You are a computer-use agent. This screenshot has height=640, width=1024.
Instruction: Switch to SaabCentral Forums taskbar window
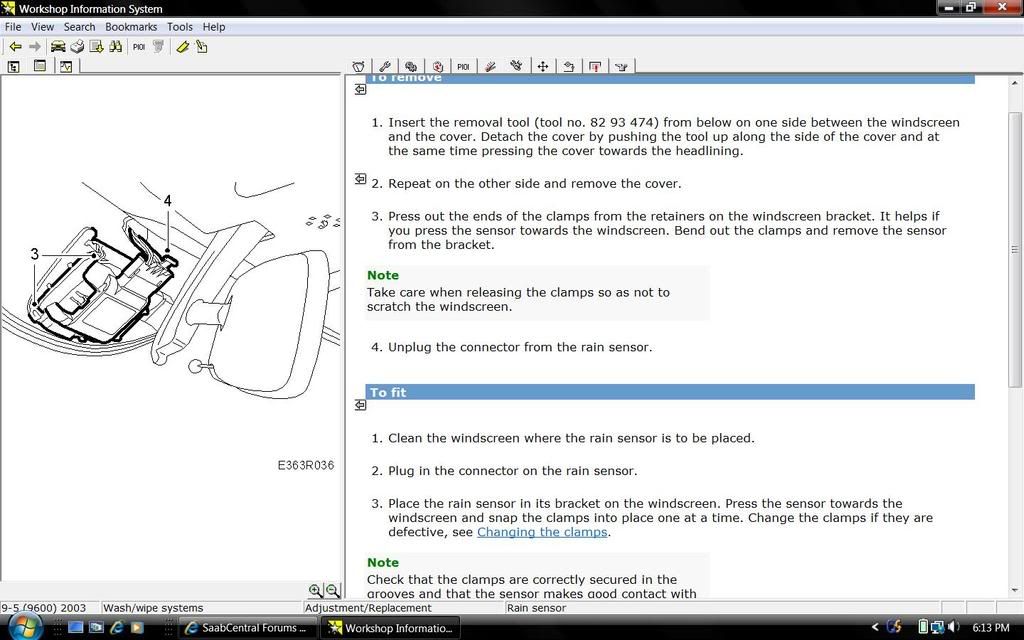(x=247, y=628)
